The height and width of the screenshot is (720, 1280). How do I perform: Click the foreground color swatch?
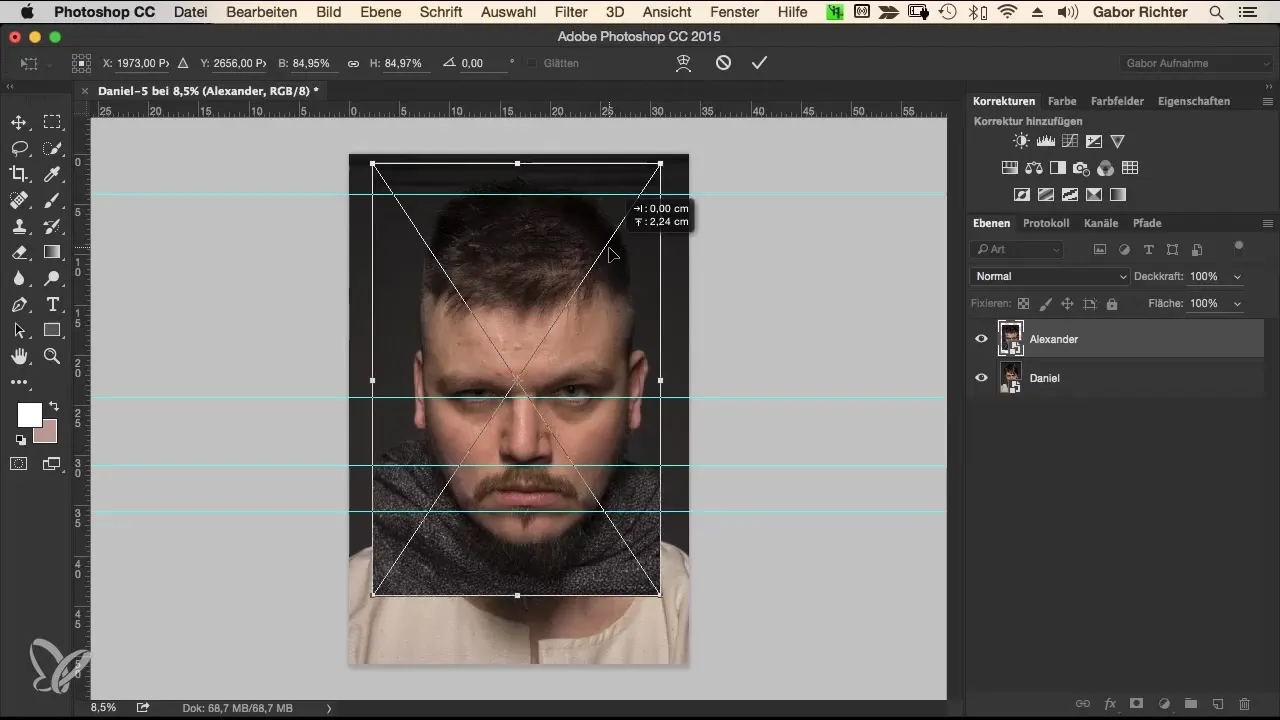pyautogui.click(x=29, y=414)
